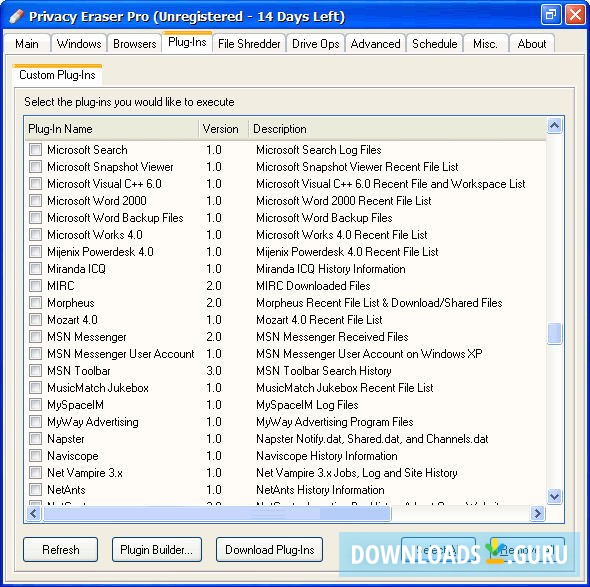Open the File Shredder tab
The image size is (590, 587).
pos(249,44)
